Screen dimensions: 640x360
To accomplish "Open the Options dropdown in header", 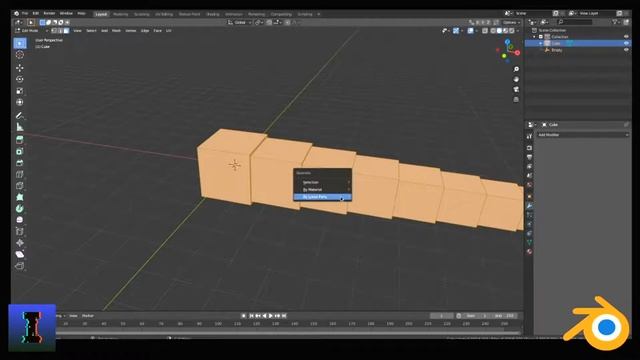I will (x=511, y=22).
